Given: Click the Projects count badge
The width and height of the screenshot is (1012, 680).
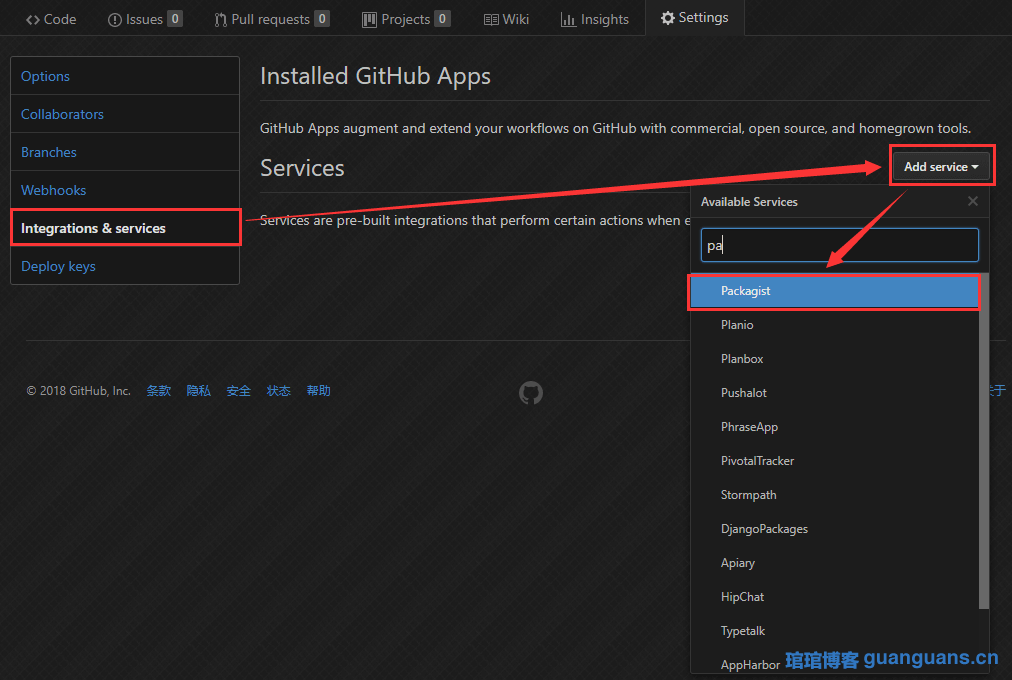Looking at the screenshot, I should coord(442,19).
